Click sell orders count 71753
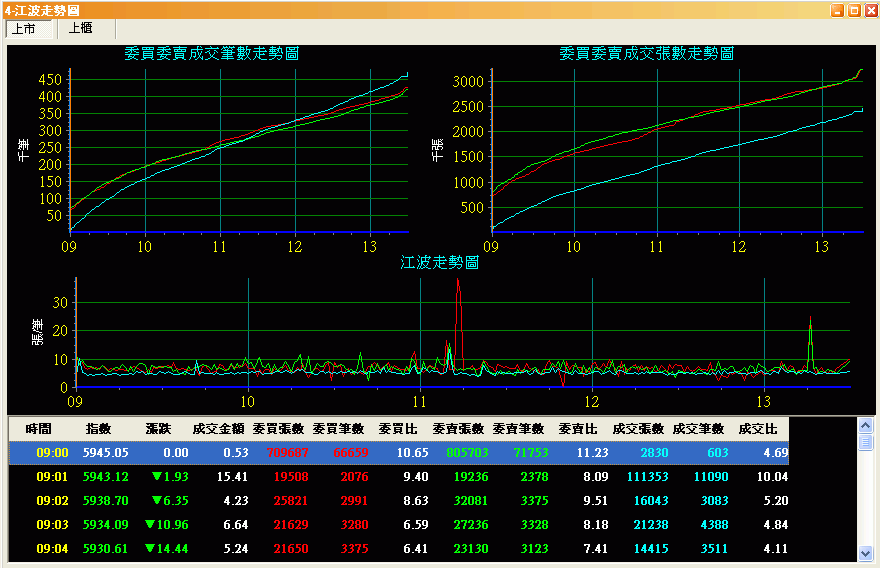Image resolution: width=880 pixels, height=568 pixels. pyautogui.click(x=530, y=452)
